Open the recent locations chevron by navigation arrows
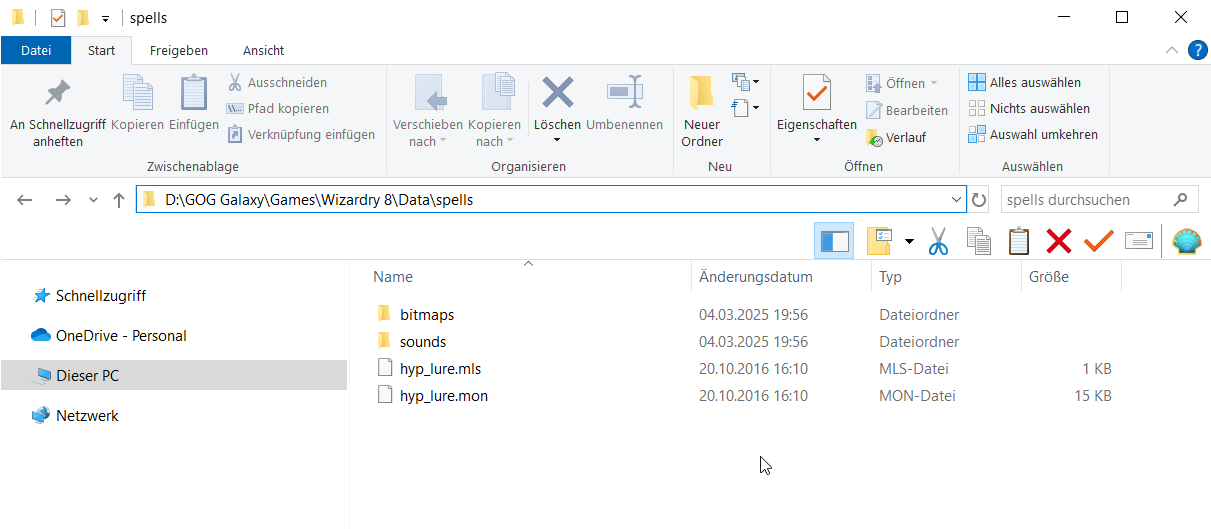 click(94, 200)
